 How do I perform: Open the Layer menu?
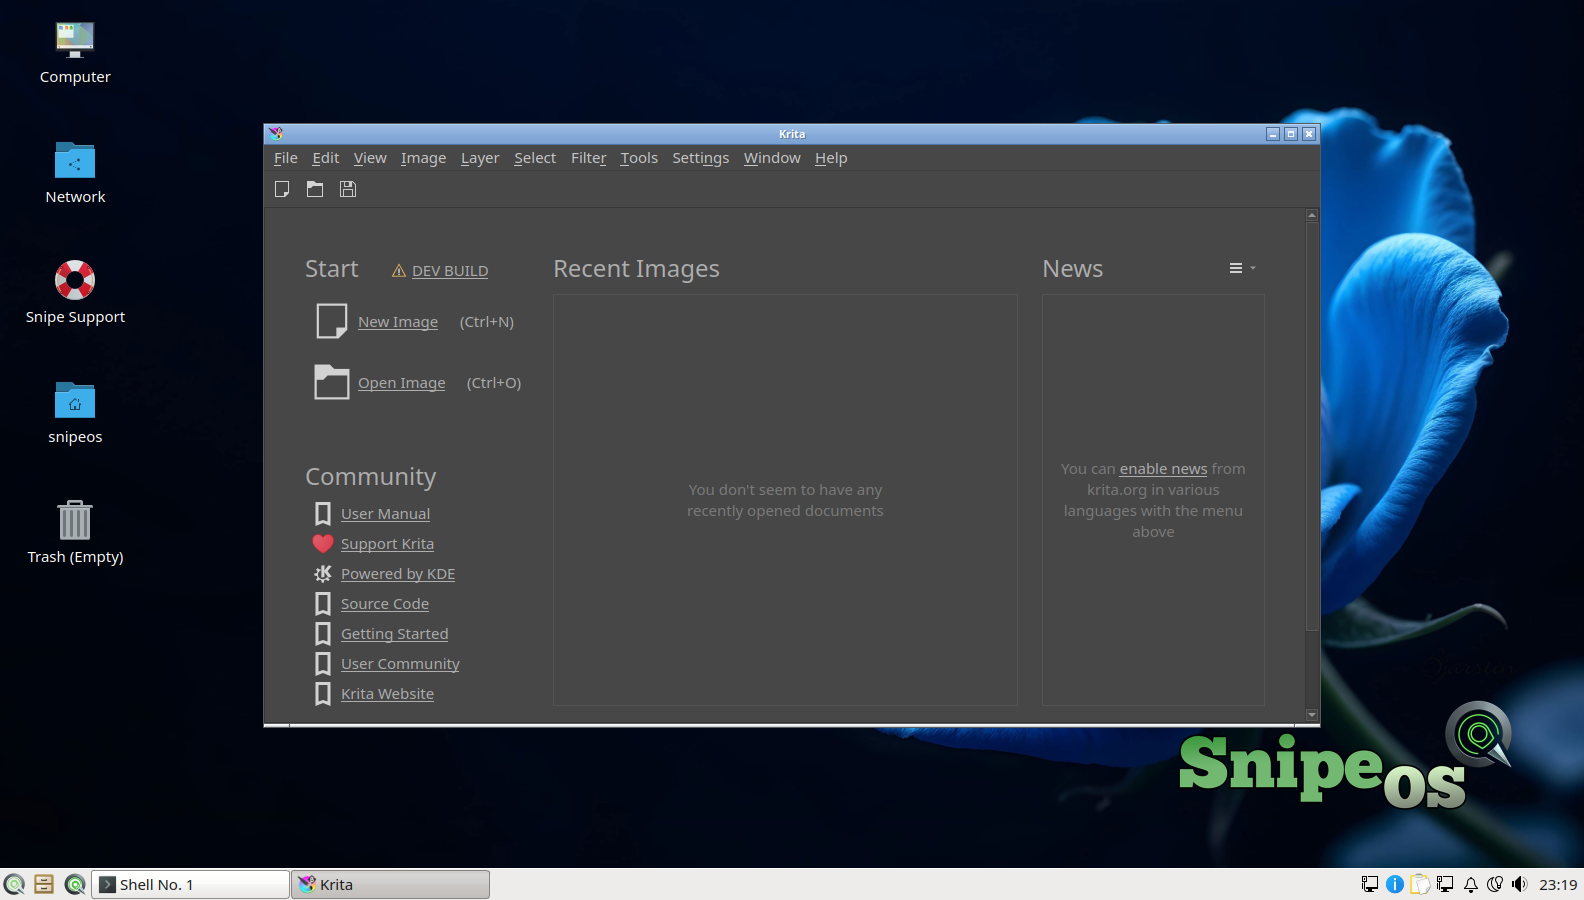[x=480, y=158]
